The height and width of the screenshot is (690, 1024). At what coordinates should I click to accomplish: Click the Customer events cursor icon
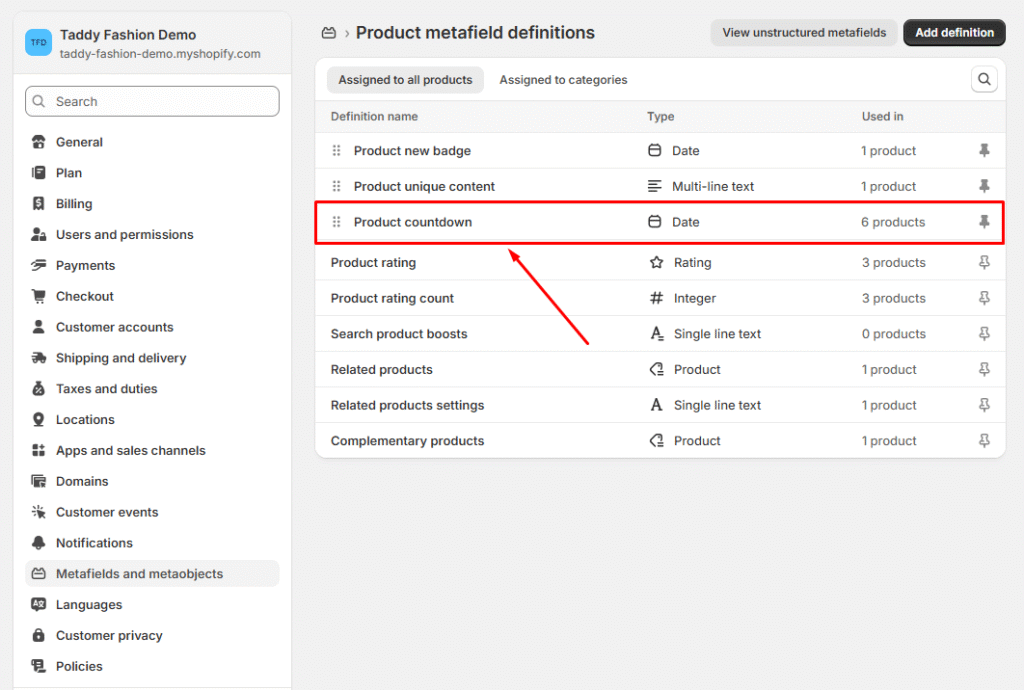click(x=39, y=512)
